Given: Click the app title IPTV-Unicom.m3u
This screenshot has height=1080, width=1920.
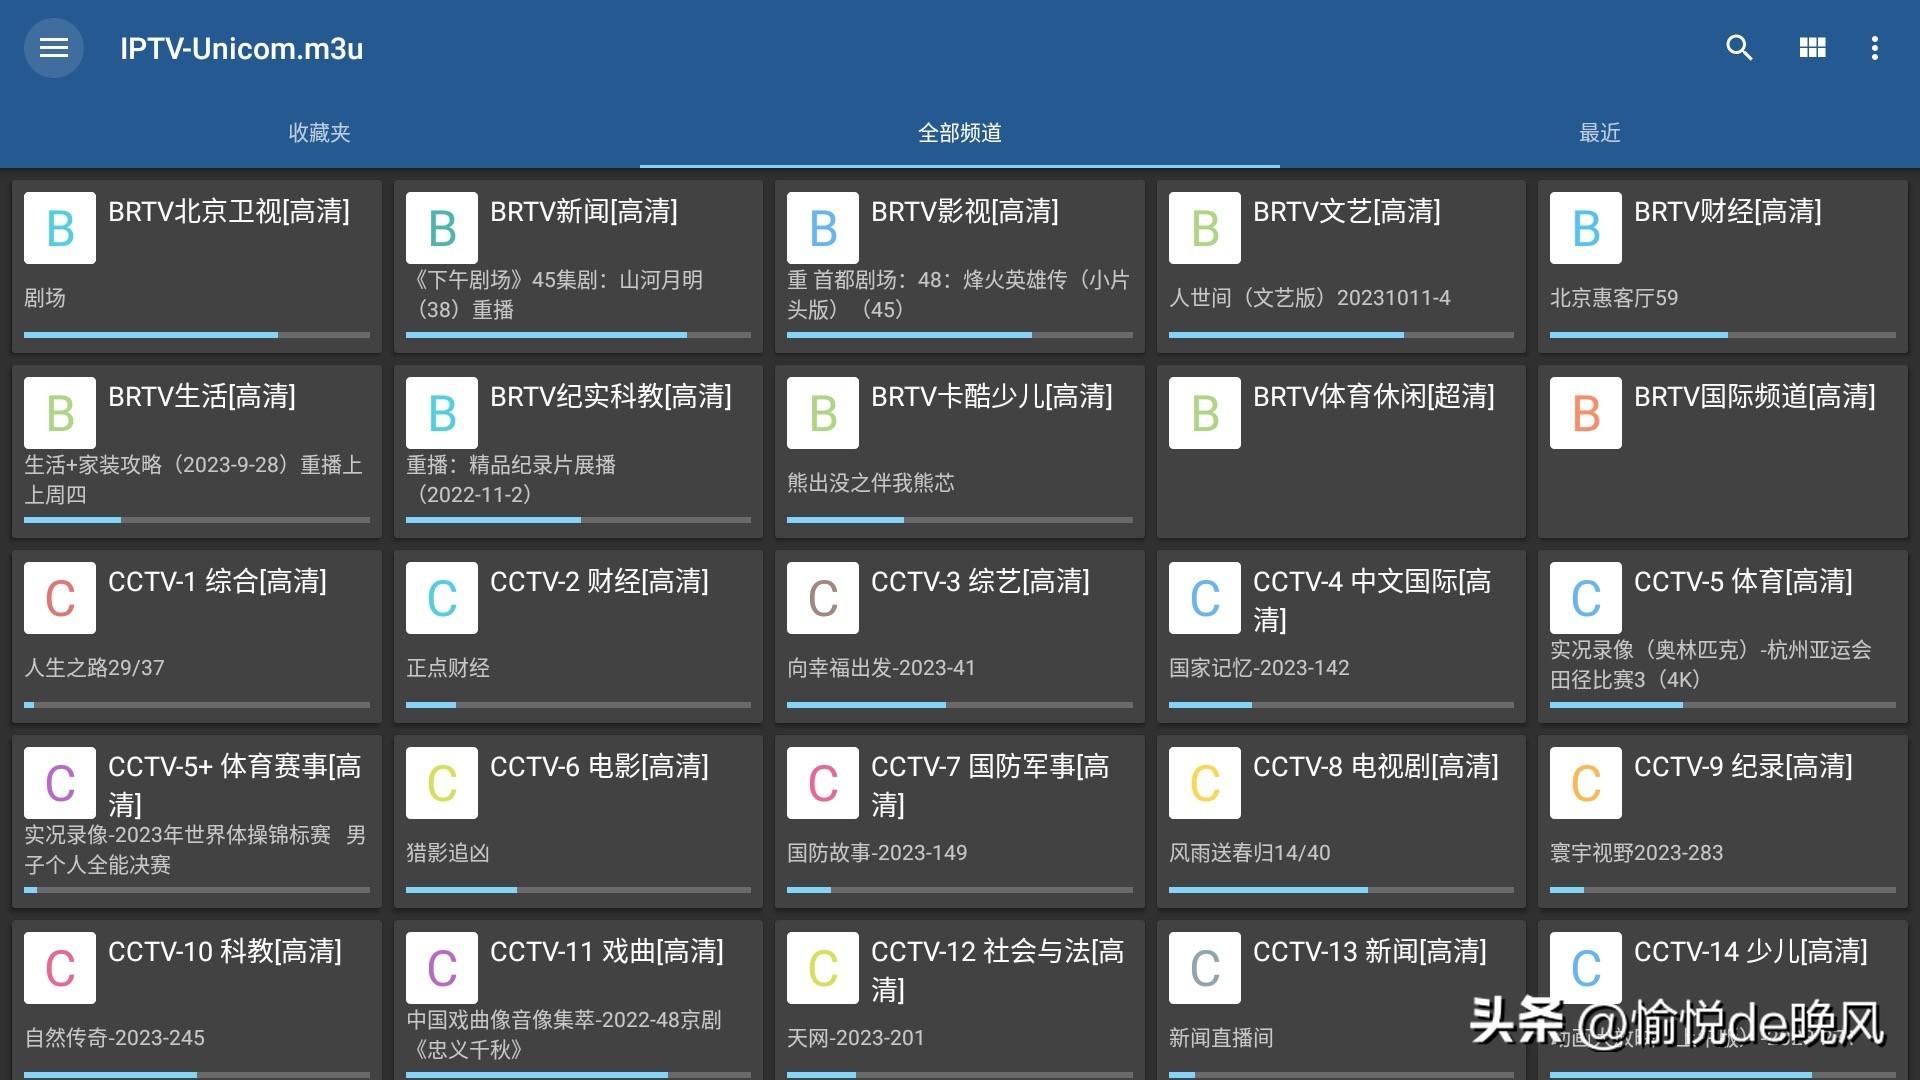Looking at the screenshot, I should point(241,48).
